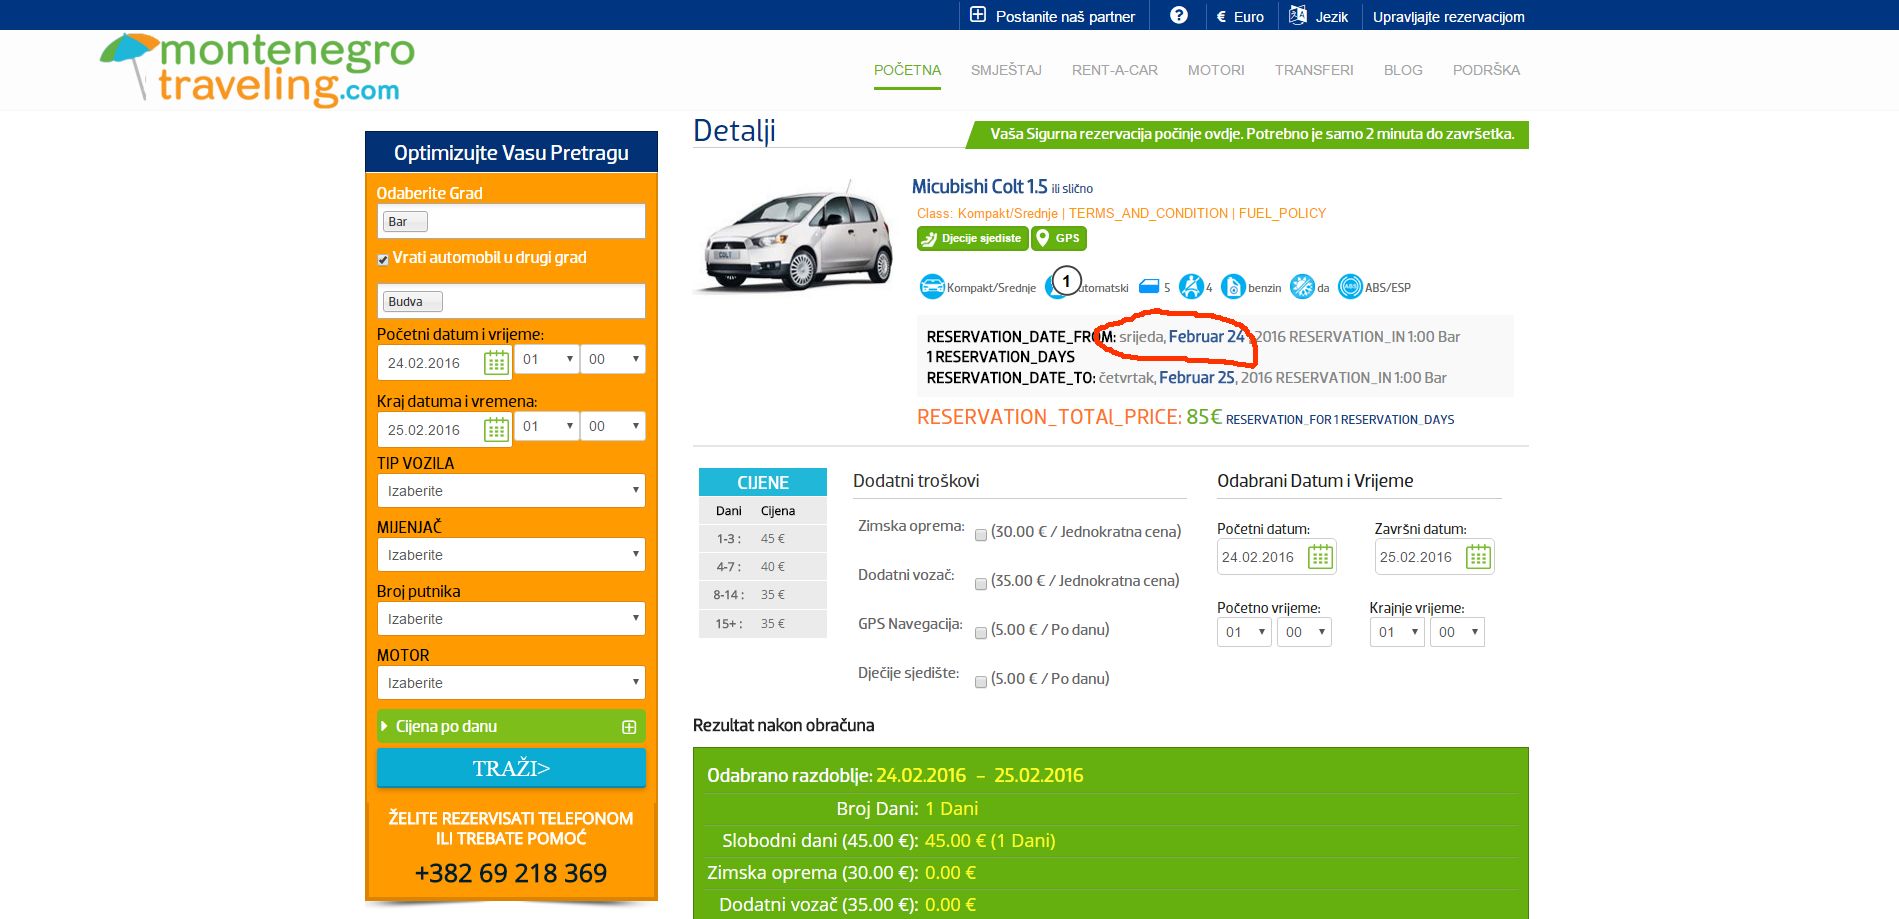This screenshot has width=1899, height=919.
Task: Click the GPS feature badge
Action: pos(1058,238)
